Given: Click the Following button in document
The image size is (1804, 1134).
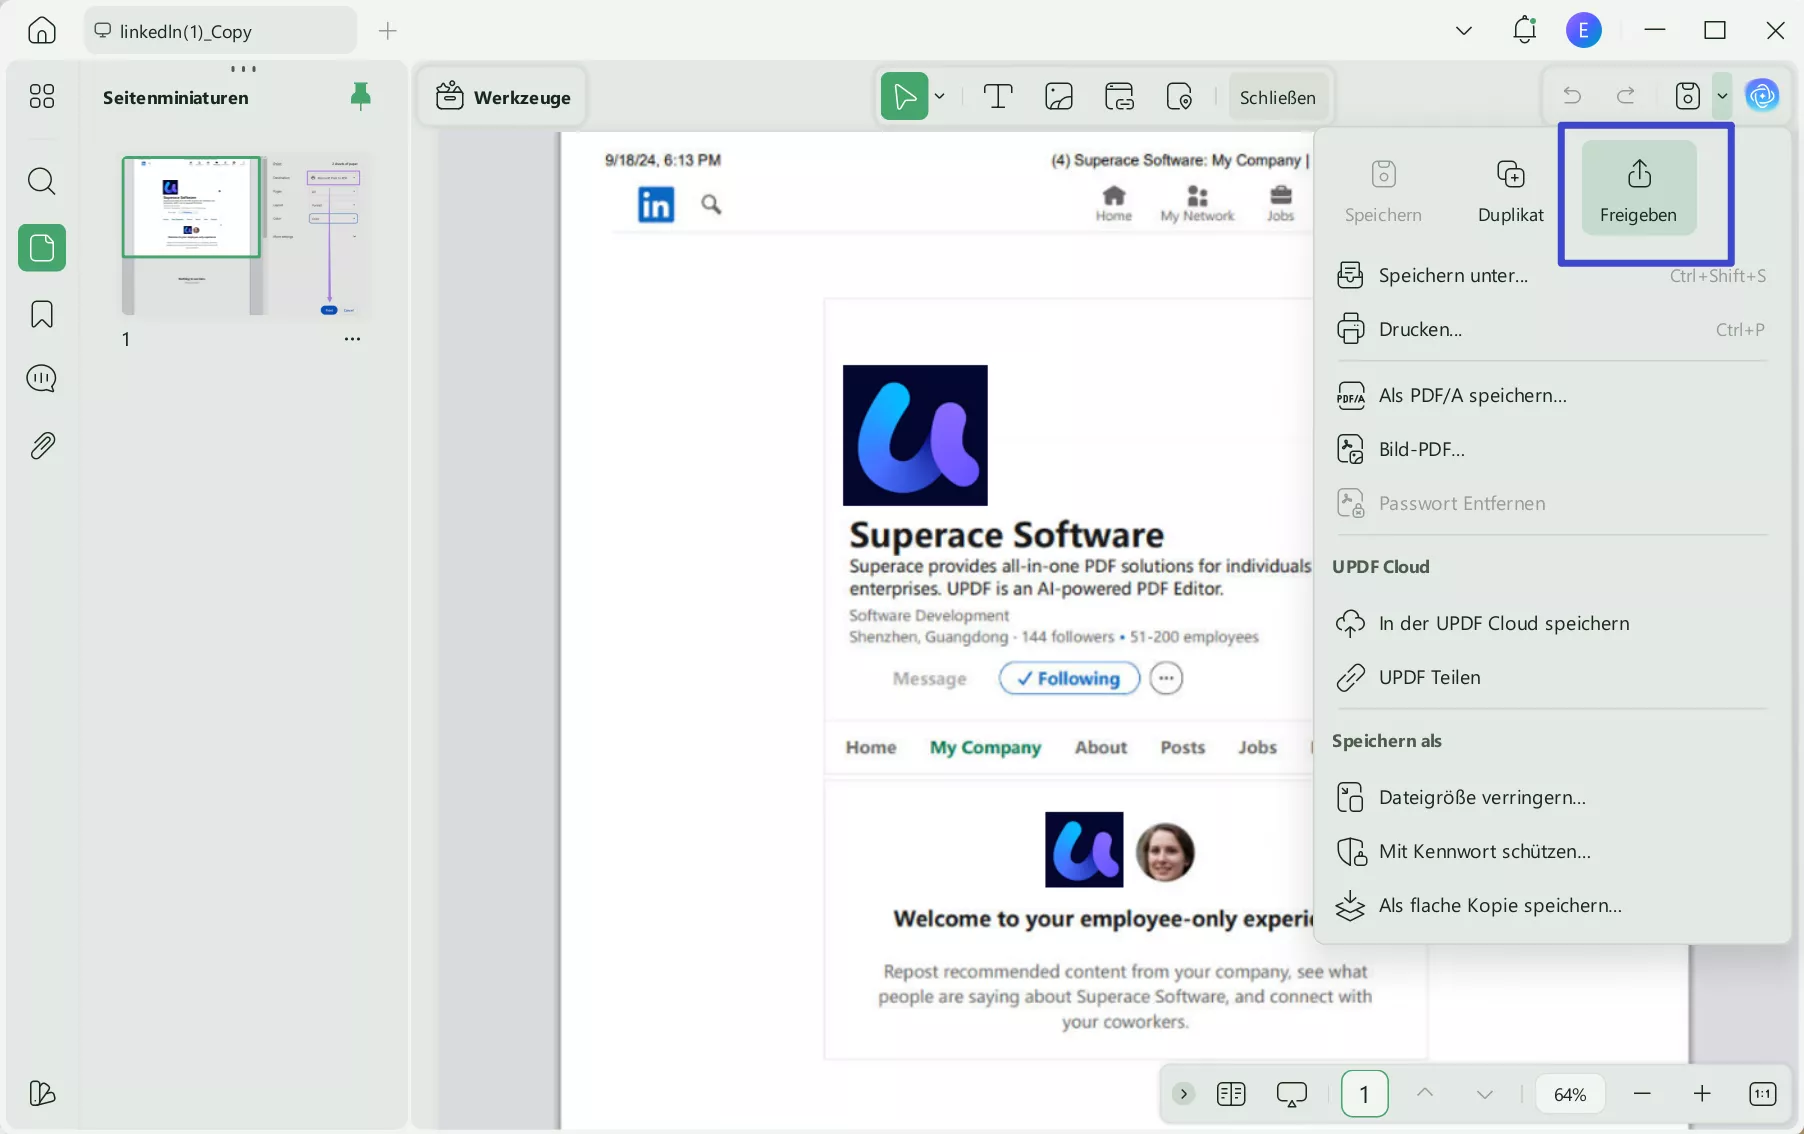Looking at the screenshot, I should pos(1069,678).
